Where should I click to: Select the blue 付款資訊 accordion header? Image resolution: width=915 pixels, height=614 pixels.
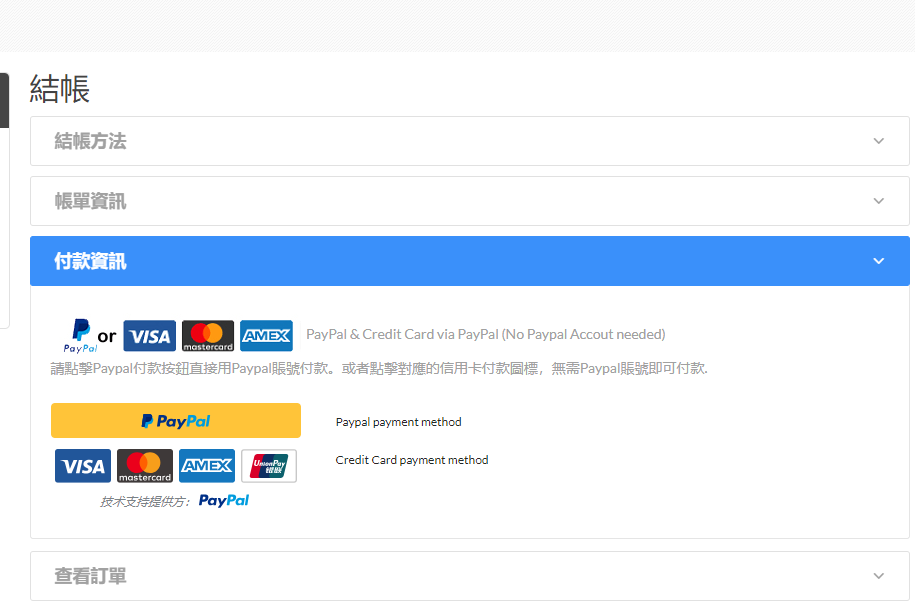click(x=470, y=261)
